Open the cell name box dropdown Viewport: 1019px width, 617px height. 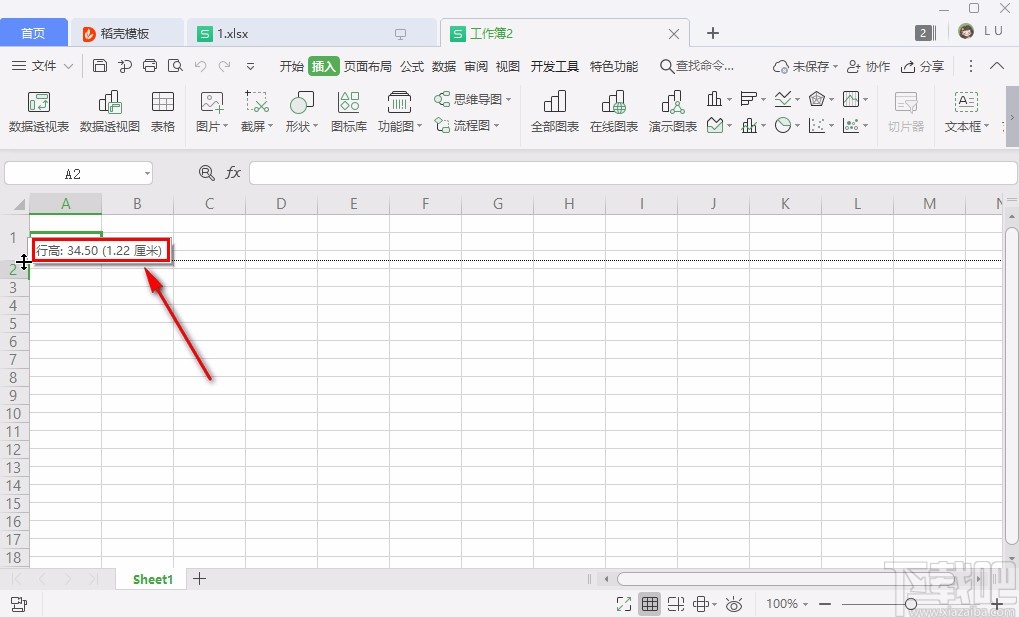click(x=147, y=173)
